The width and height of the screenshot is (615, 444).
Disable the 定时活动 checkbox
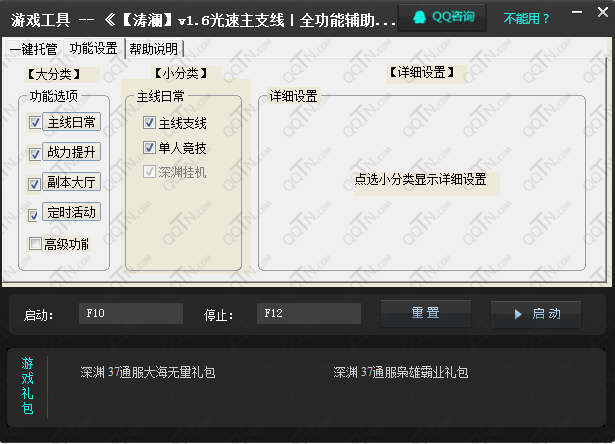click(36, 213)
